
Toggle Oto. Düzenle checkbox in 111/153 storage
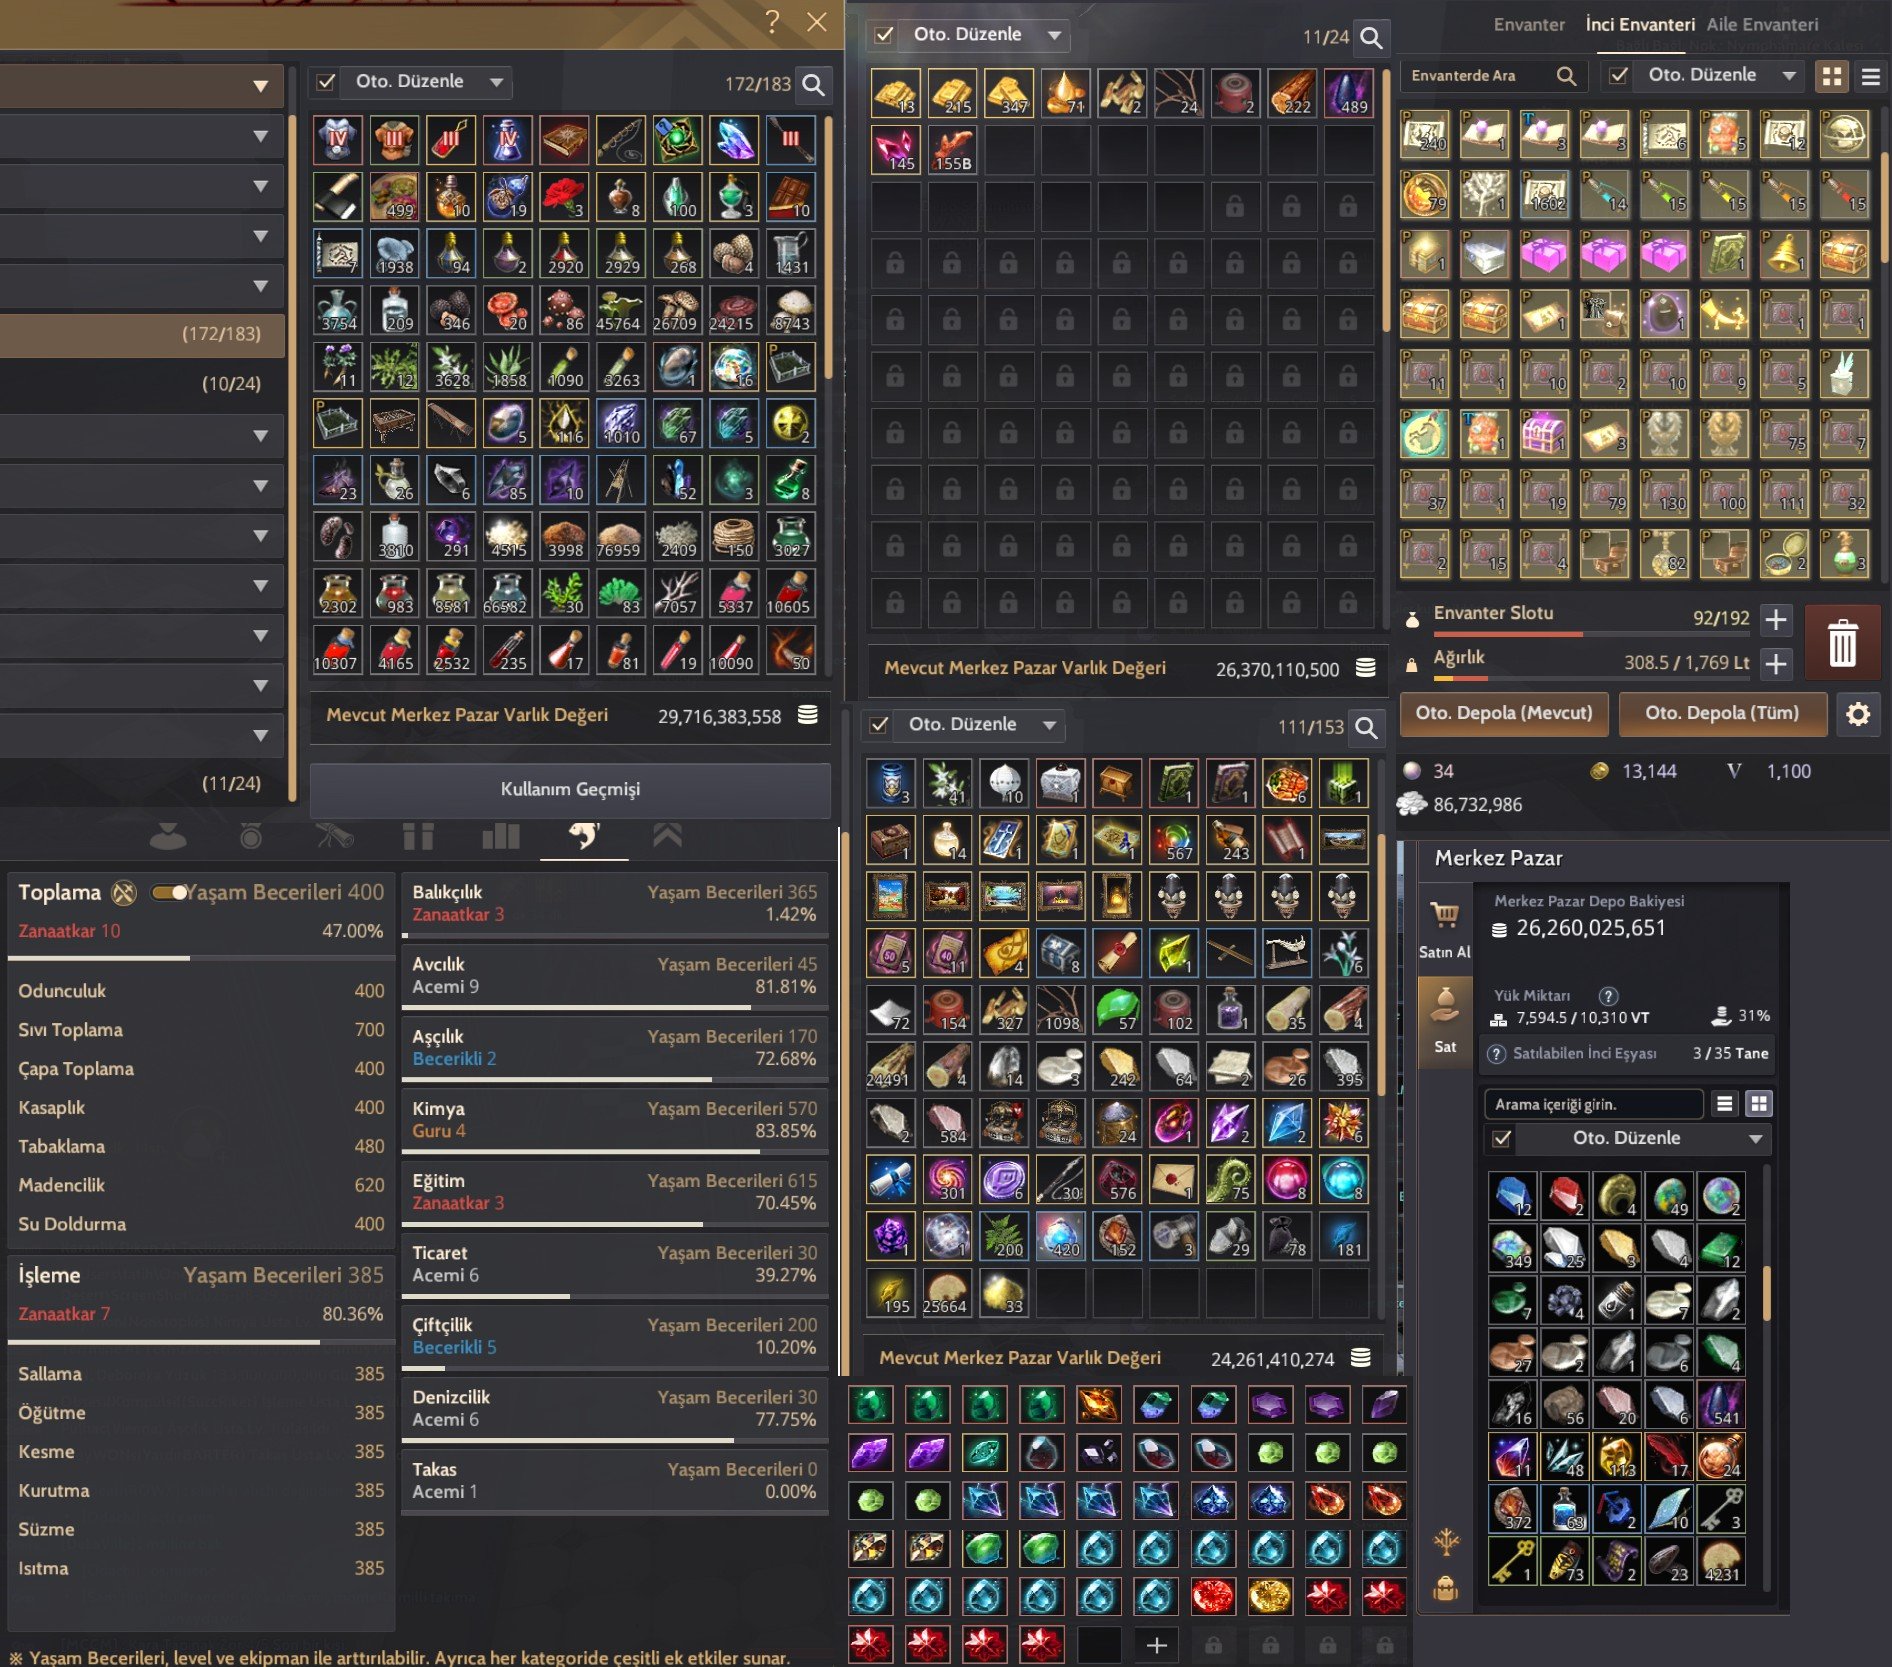(x=879, y=725)
